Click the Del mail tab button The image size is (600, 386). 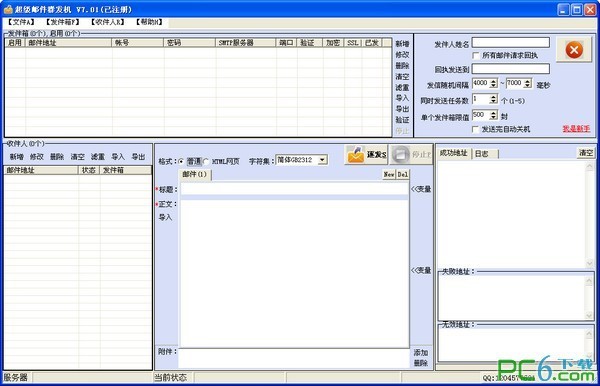pyautogui.click(x=402, y=174)
